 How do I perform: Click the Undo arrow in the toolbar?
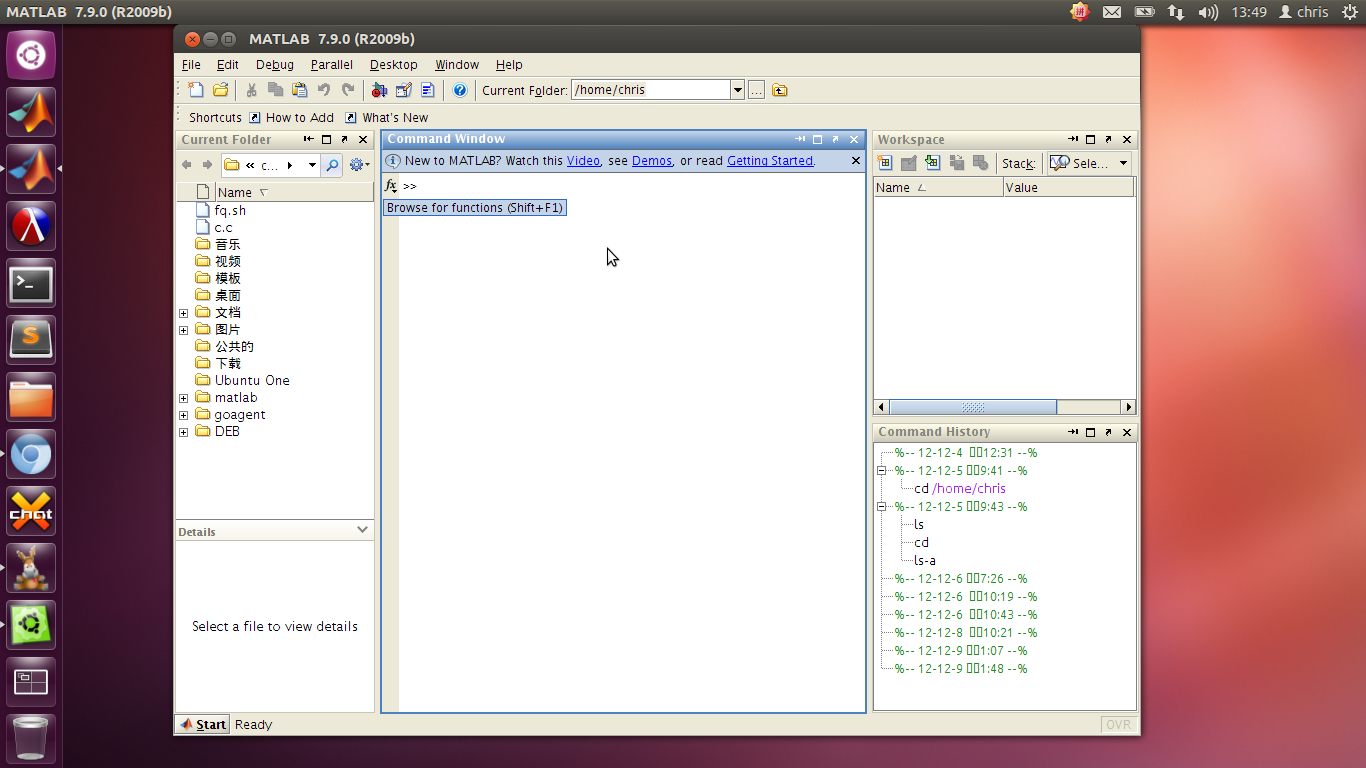pos(324,90)
